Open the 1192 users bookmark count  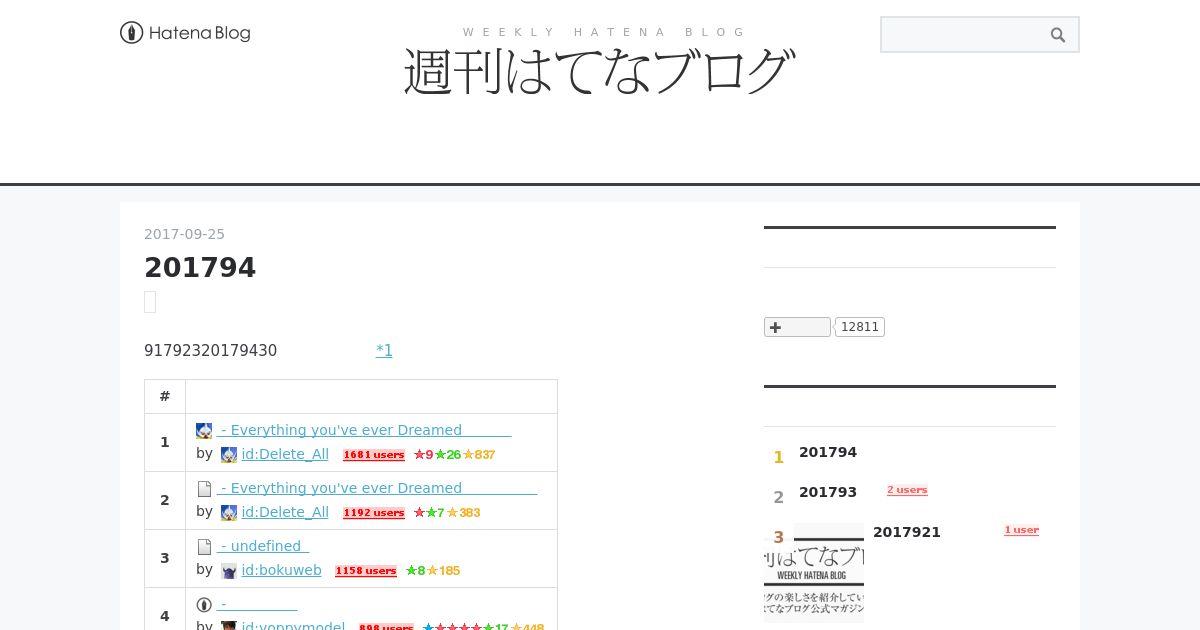(374, 513)
